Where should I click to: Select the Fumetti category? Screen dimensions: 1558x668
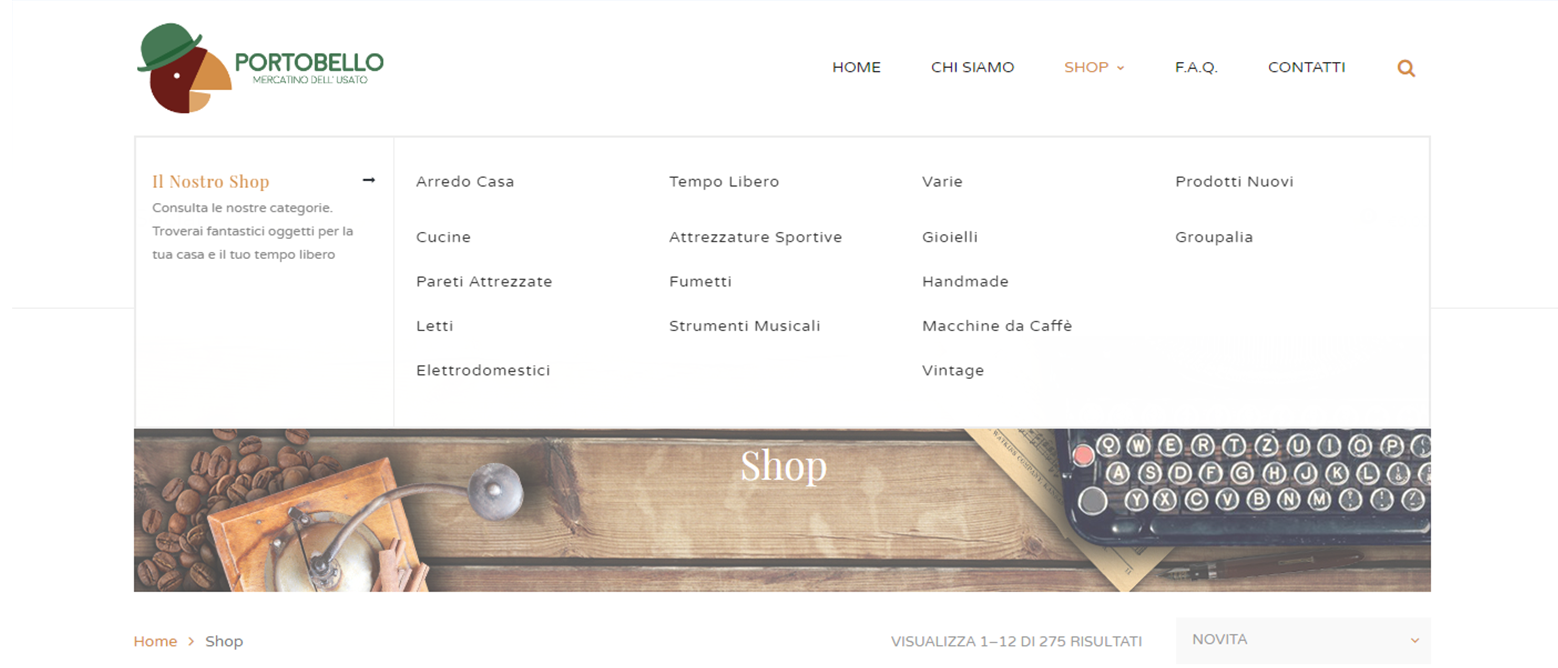(700, 282)
